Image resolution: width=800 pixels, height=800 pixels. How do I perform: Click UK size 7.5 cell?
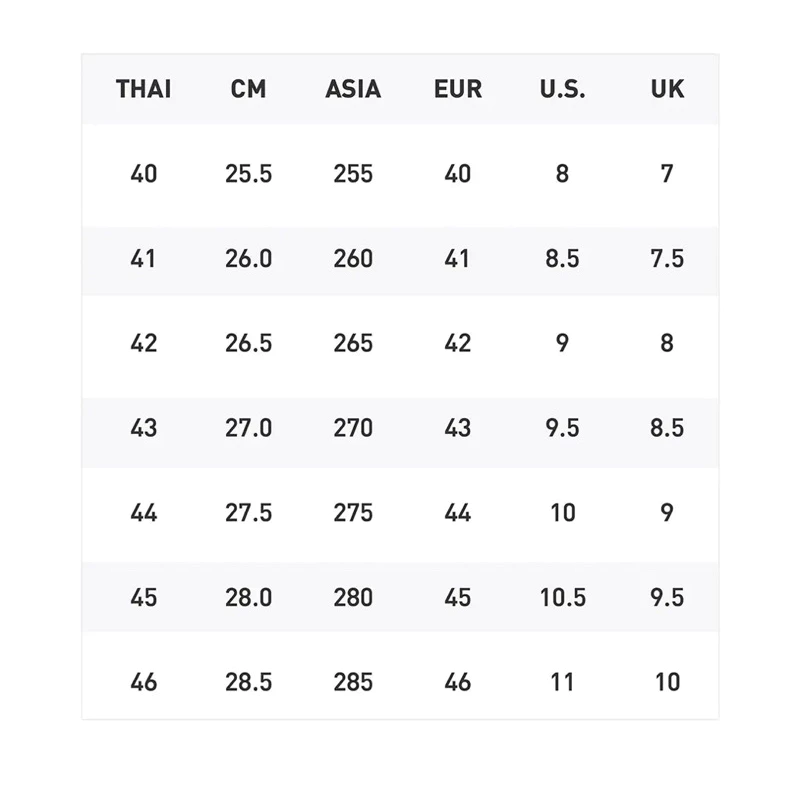pyautogui.click(x=667, y=259)
